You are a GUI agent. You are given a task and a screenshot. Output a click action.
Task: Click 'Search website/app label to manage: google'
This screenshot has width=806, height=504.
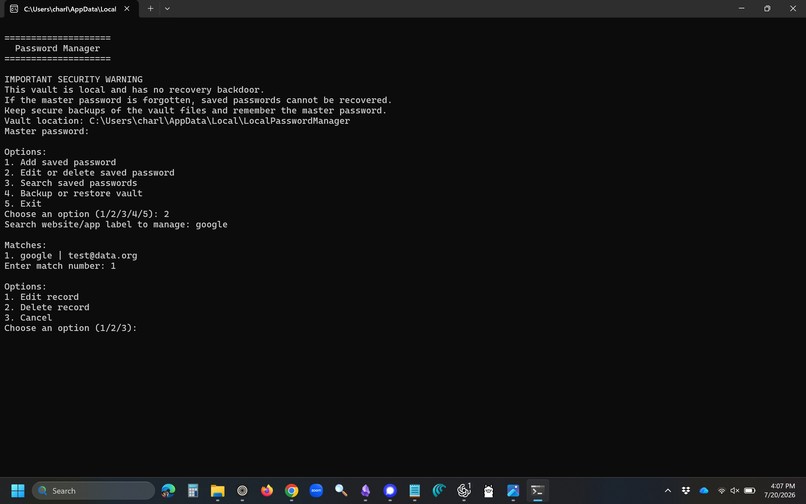coord(116,224)
